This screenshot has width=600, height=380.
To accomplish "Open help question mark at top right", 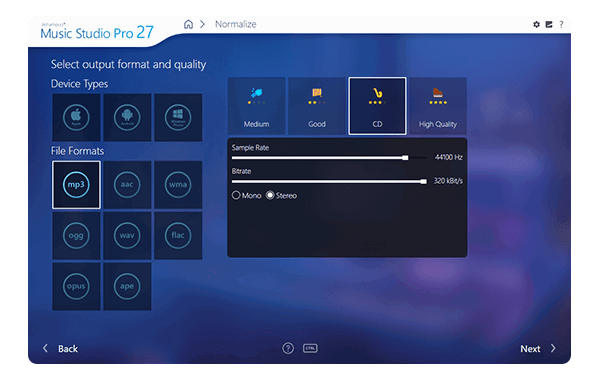I will coord(561,24).
